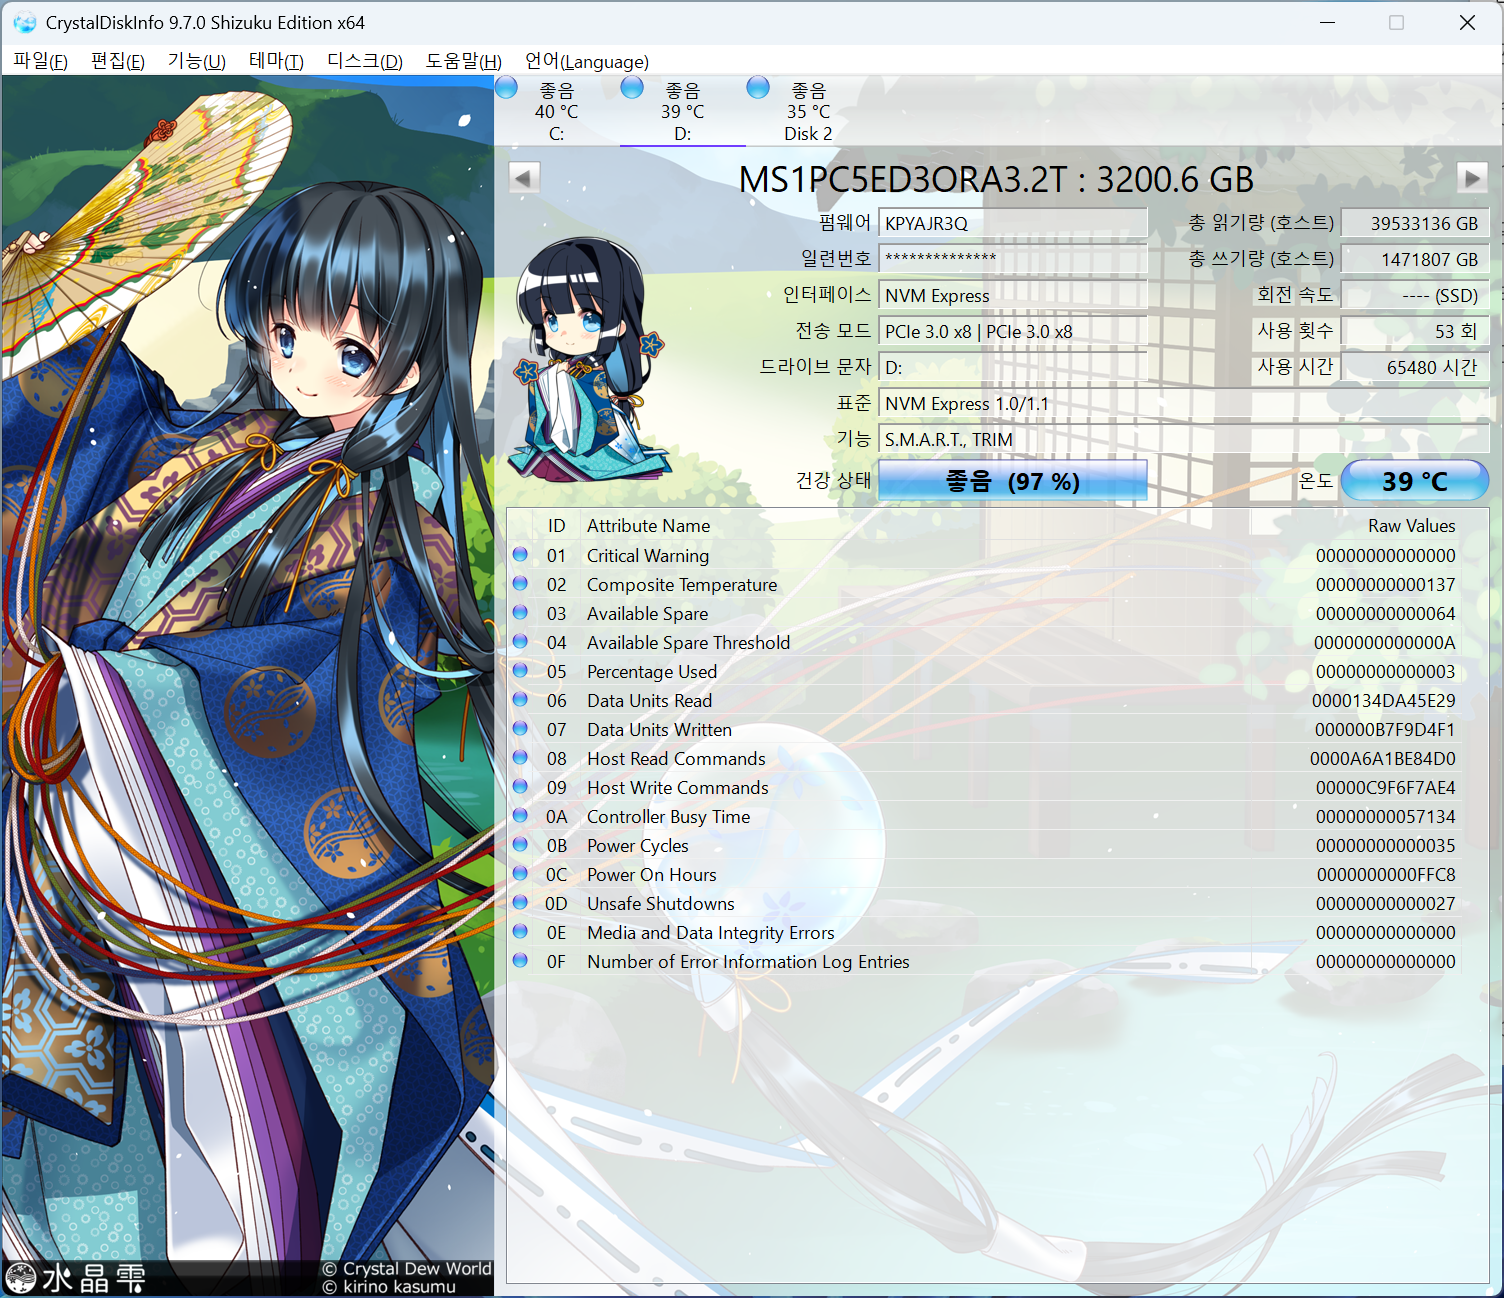The height and width of the screenshot is (1298, 1504).
Task: Open the 기능(U) menu
Action: 196,61
